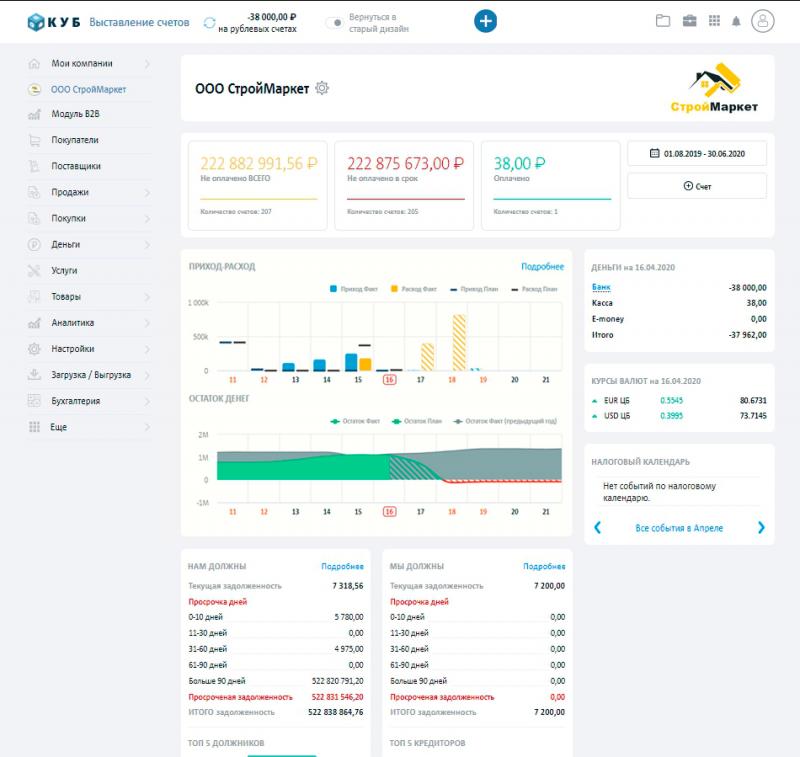Screen dimensions: 800x757
Task: Toggle the return to old design switch
Action: point(334,22)
